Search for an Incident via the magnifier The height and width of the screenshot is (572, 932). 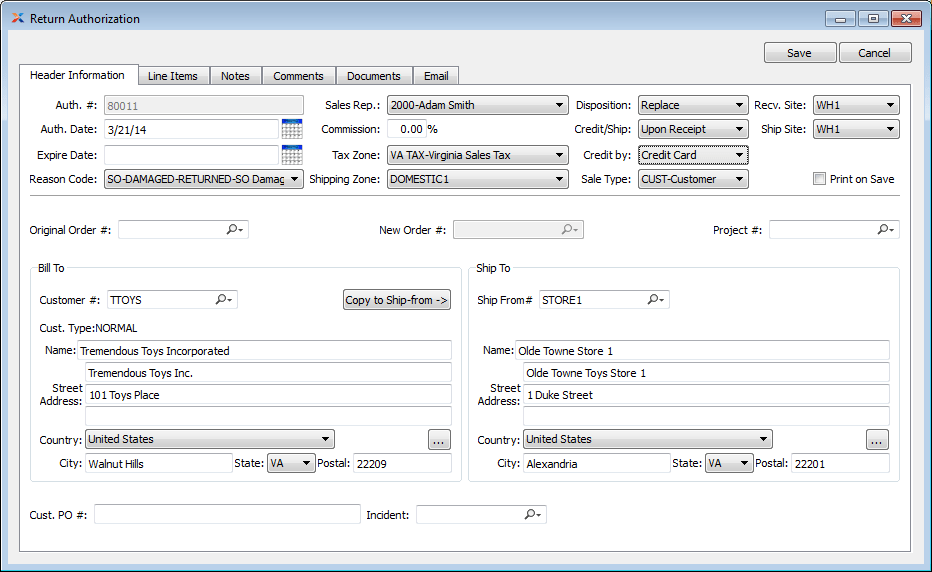(x=533, y=514)
